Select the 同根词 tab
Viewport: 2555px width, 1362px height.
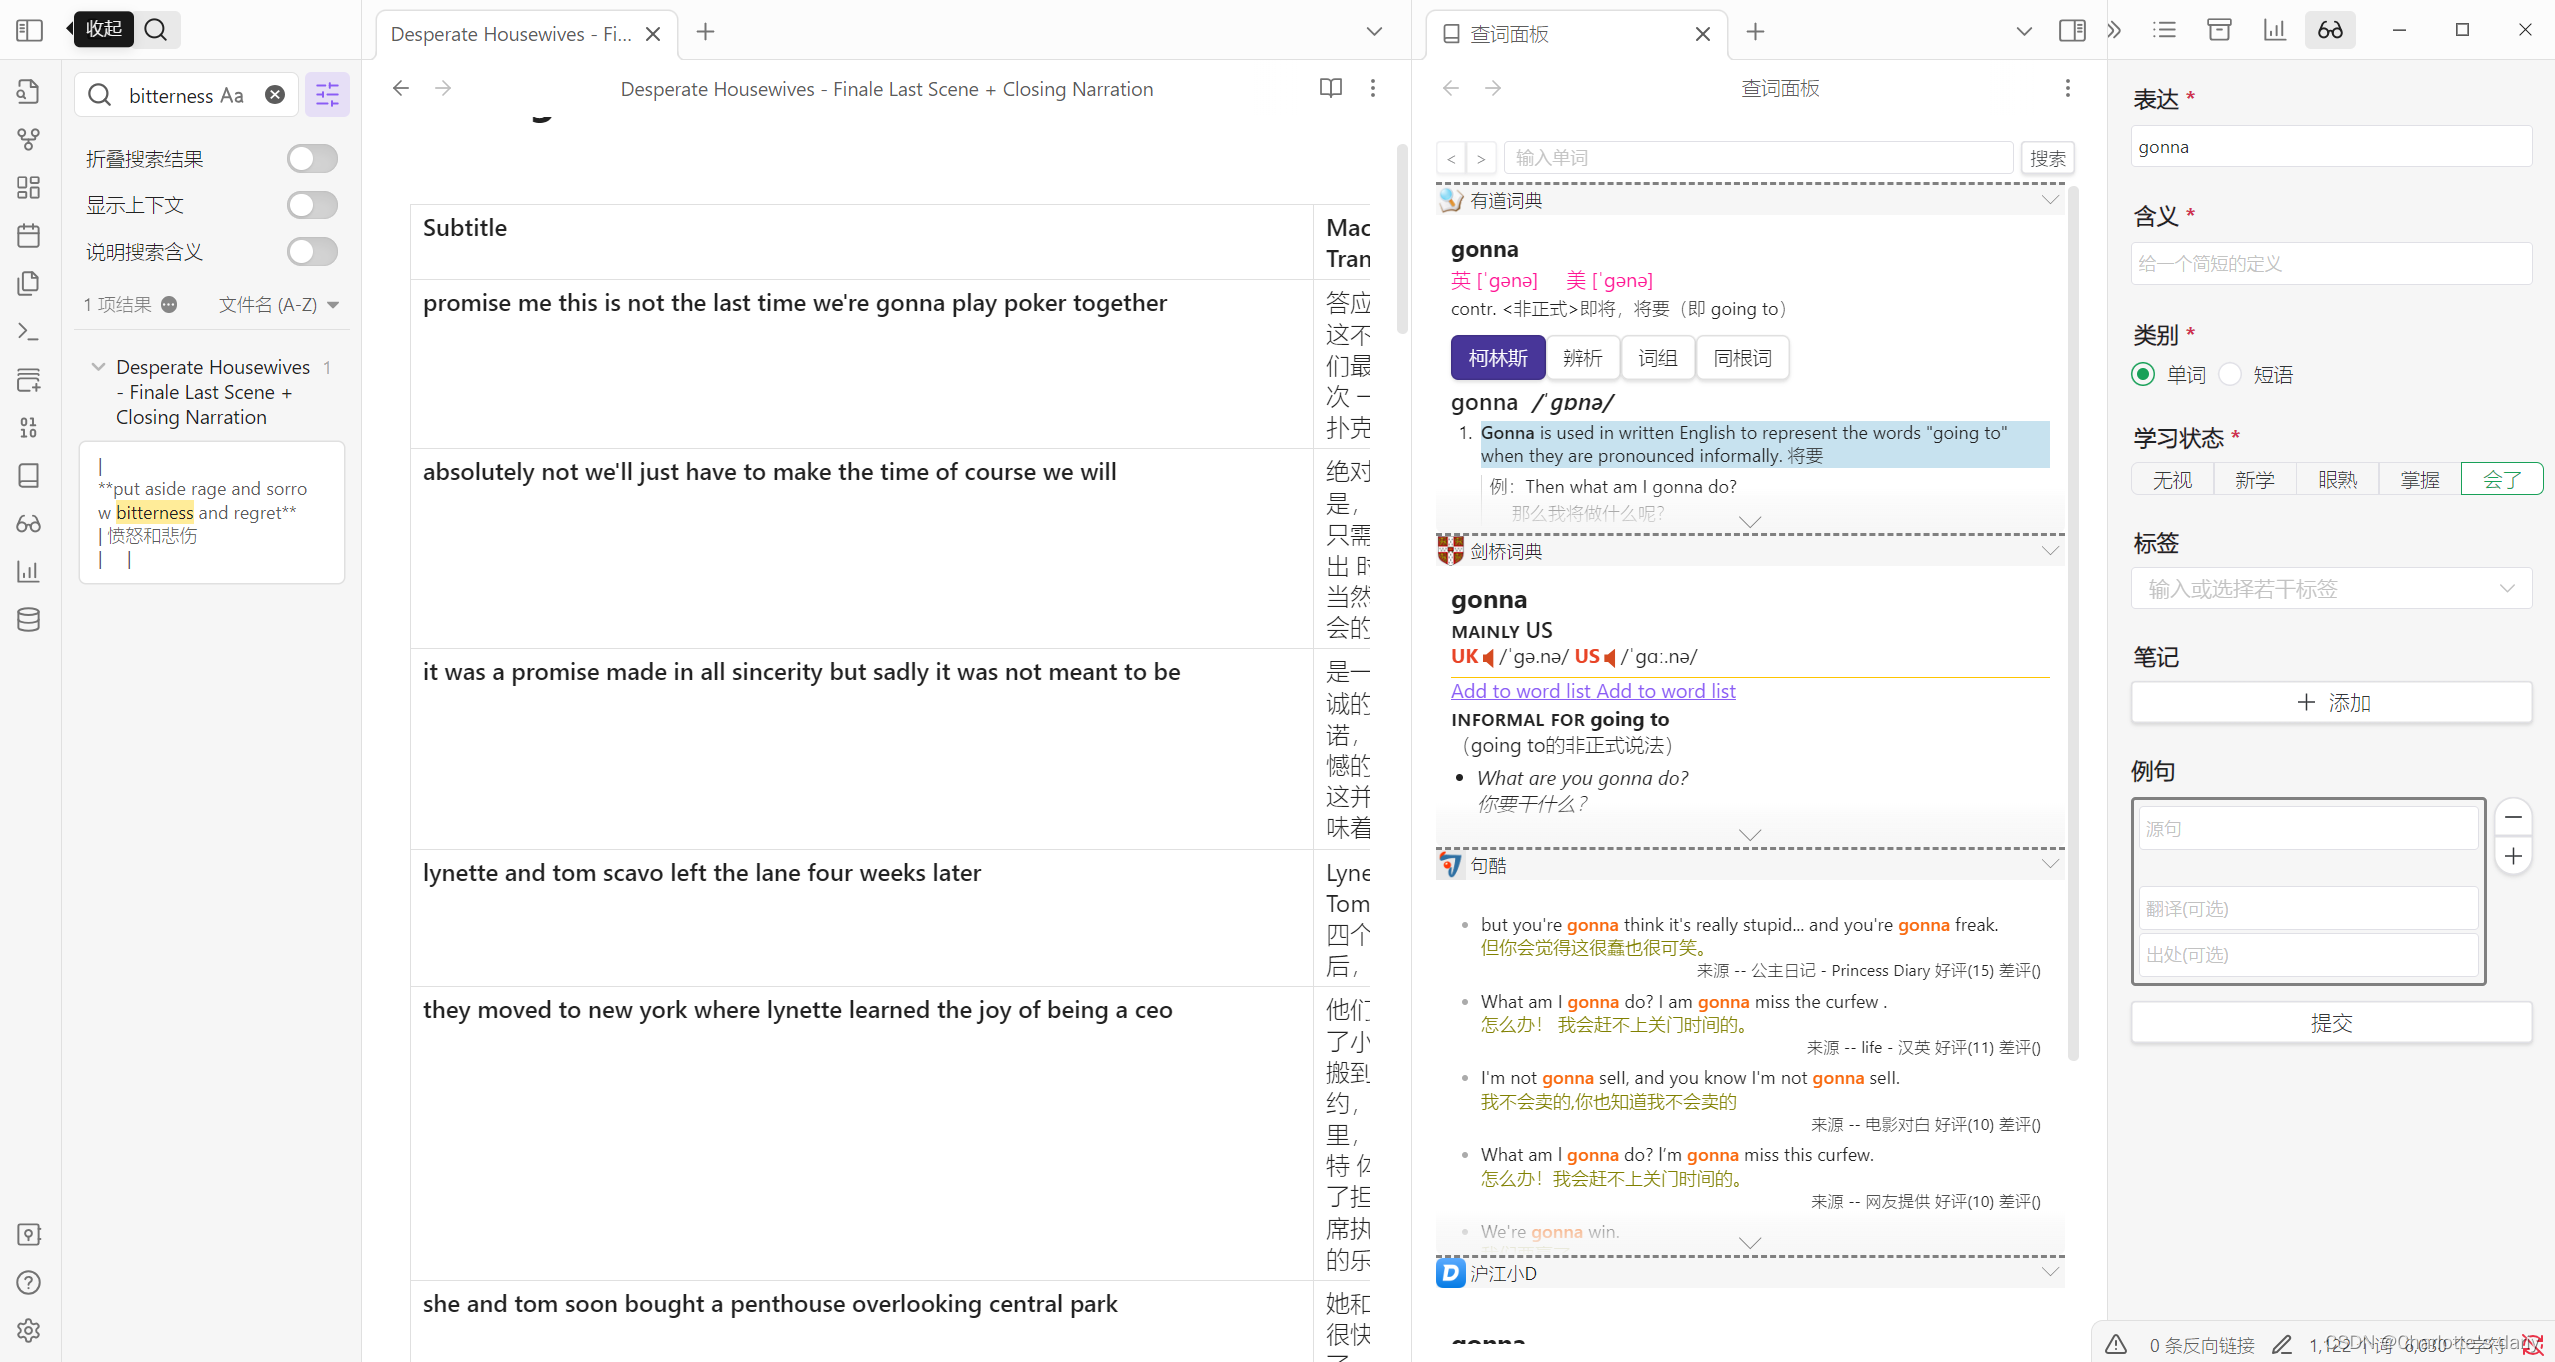click(x=1741, y=358)
